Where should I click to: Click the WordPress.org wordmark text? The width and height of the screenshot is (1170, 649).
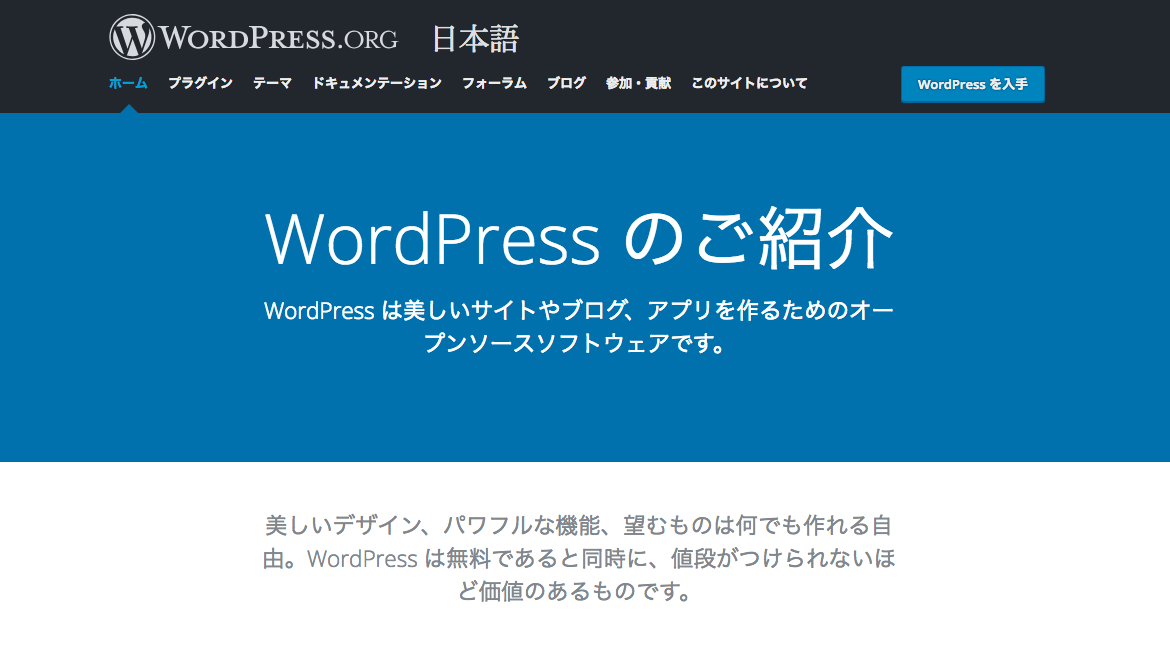(278, 38)
